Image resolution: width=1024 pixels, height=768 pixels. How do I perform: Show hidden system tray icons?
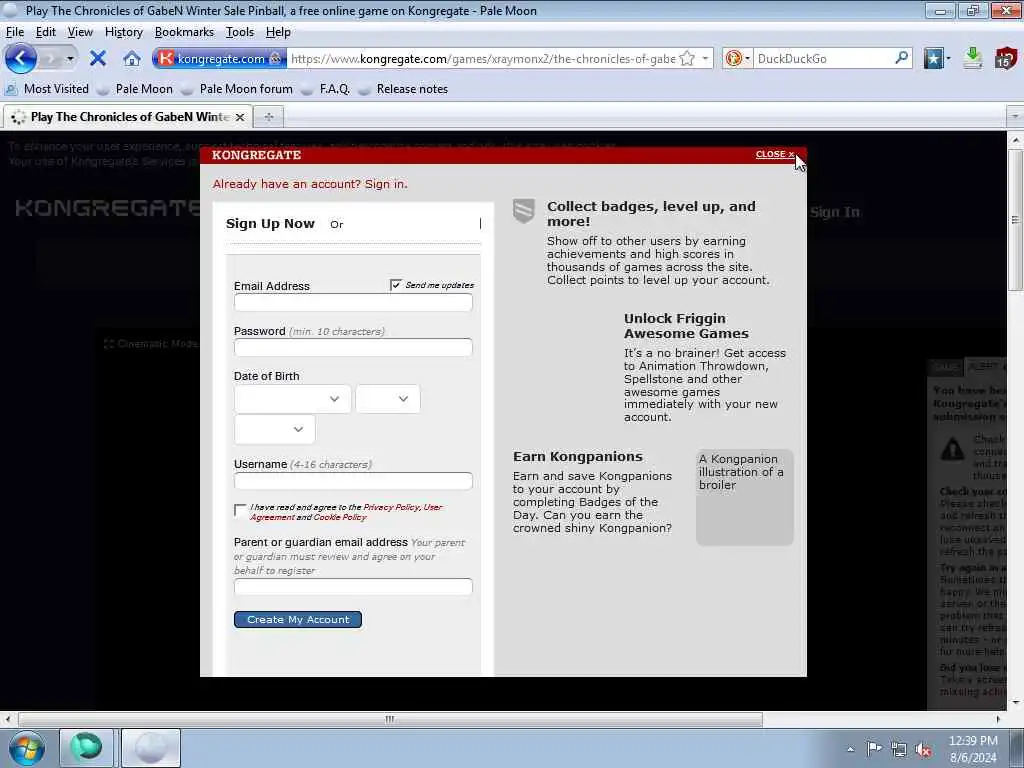tap(850, 749)
